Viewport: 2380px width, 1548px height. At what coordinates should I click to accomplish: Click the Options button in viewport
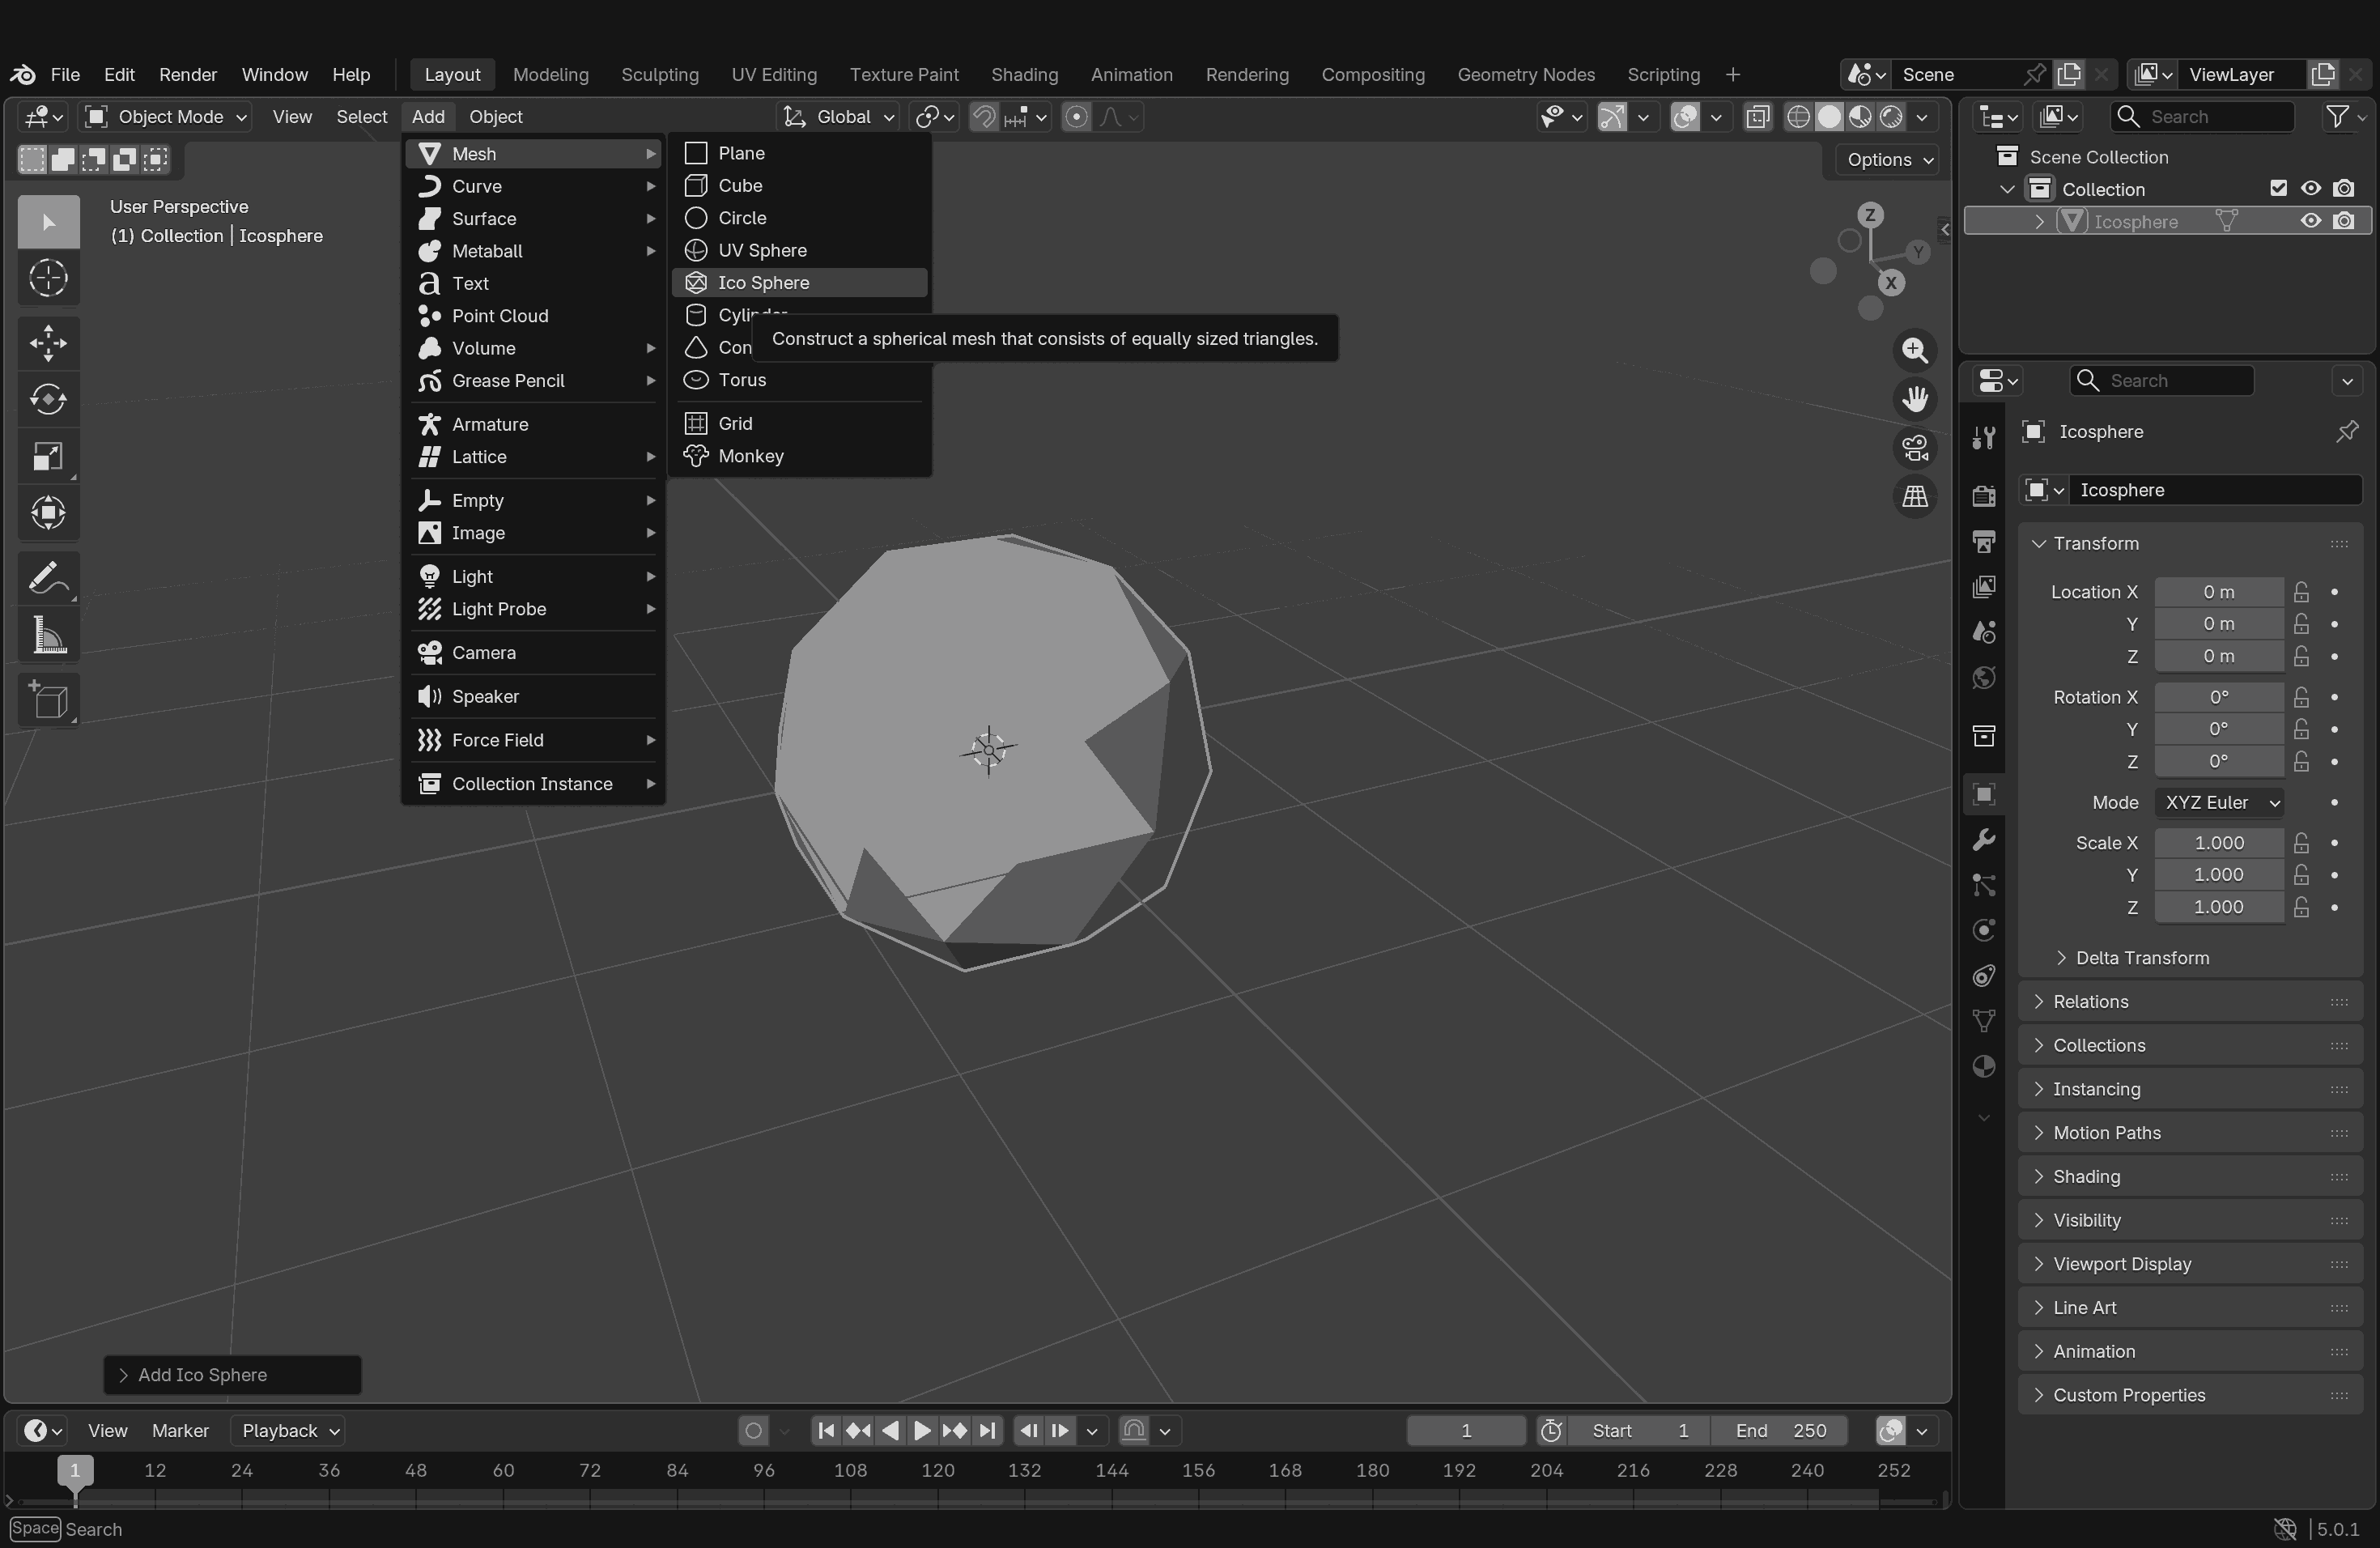pyautogui.click(x=1888, y=160)
